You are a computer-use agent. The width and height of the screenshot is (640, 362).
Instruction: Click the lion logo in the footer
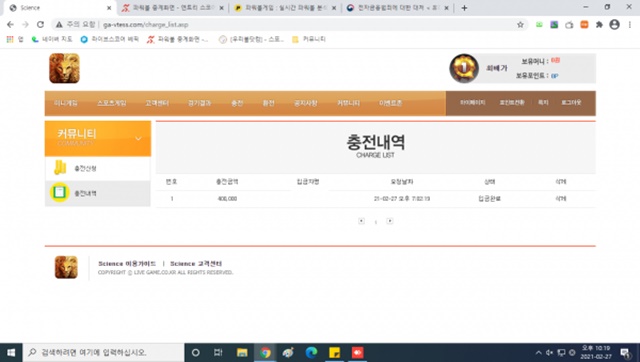66,267
